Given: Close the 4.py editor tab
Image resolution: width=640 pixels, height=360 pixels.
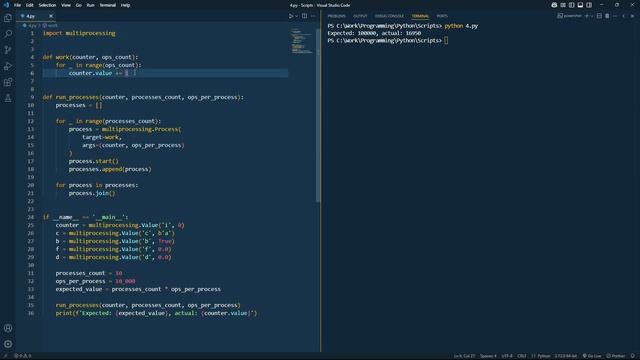Looking at the screenshot, I should 51,16.
